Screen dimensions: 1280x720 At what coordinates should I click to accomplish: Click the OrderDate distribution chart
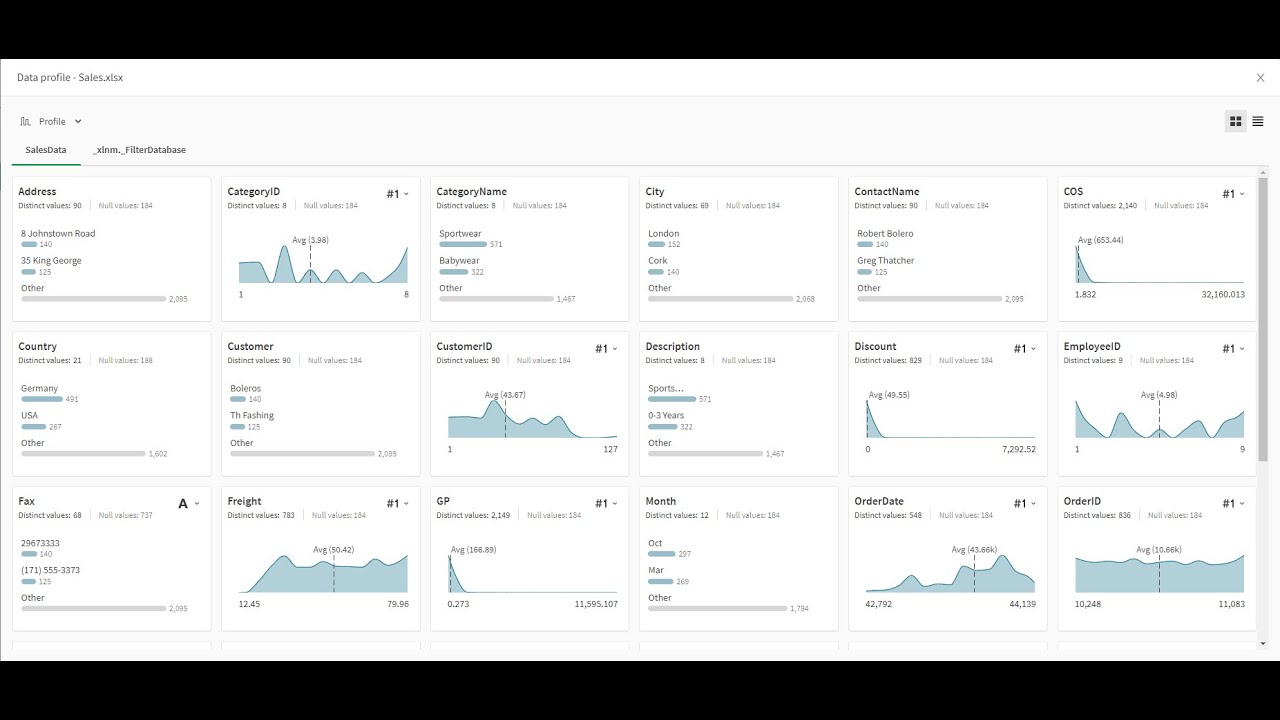[x=951, y=573]
